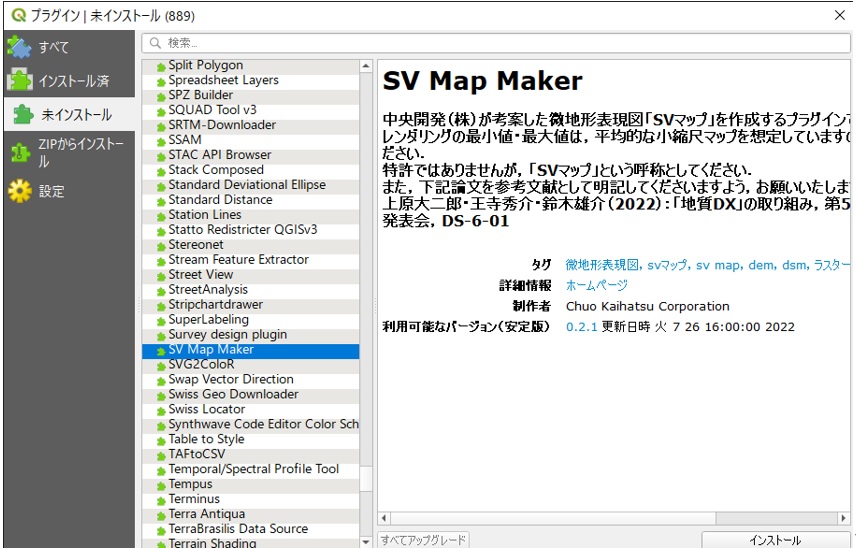Click the search field 検索
The height and width of the screenshot is (548, 856).
pos(496,43)
